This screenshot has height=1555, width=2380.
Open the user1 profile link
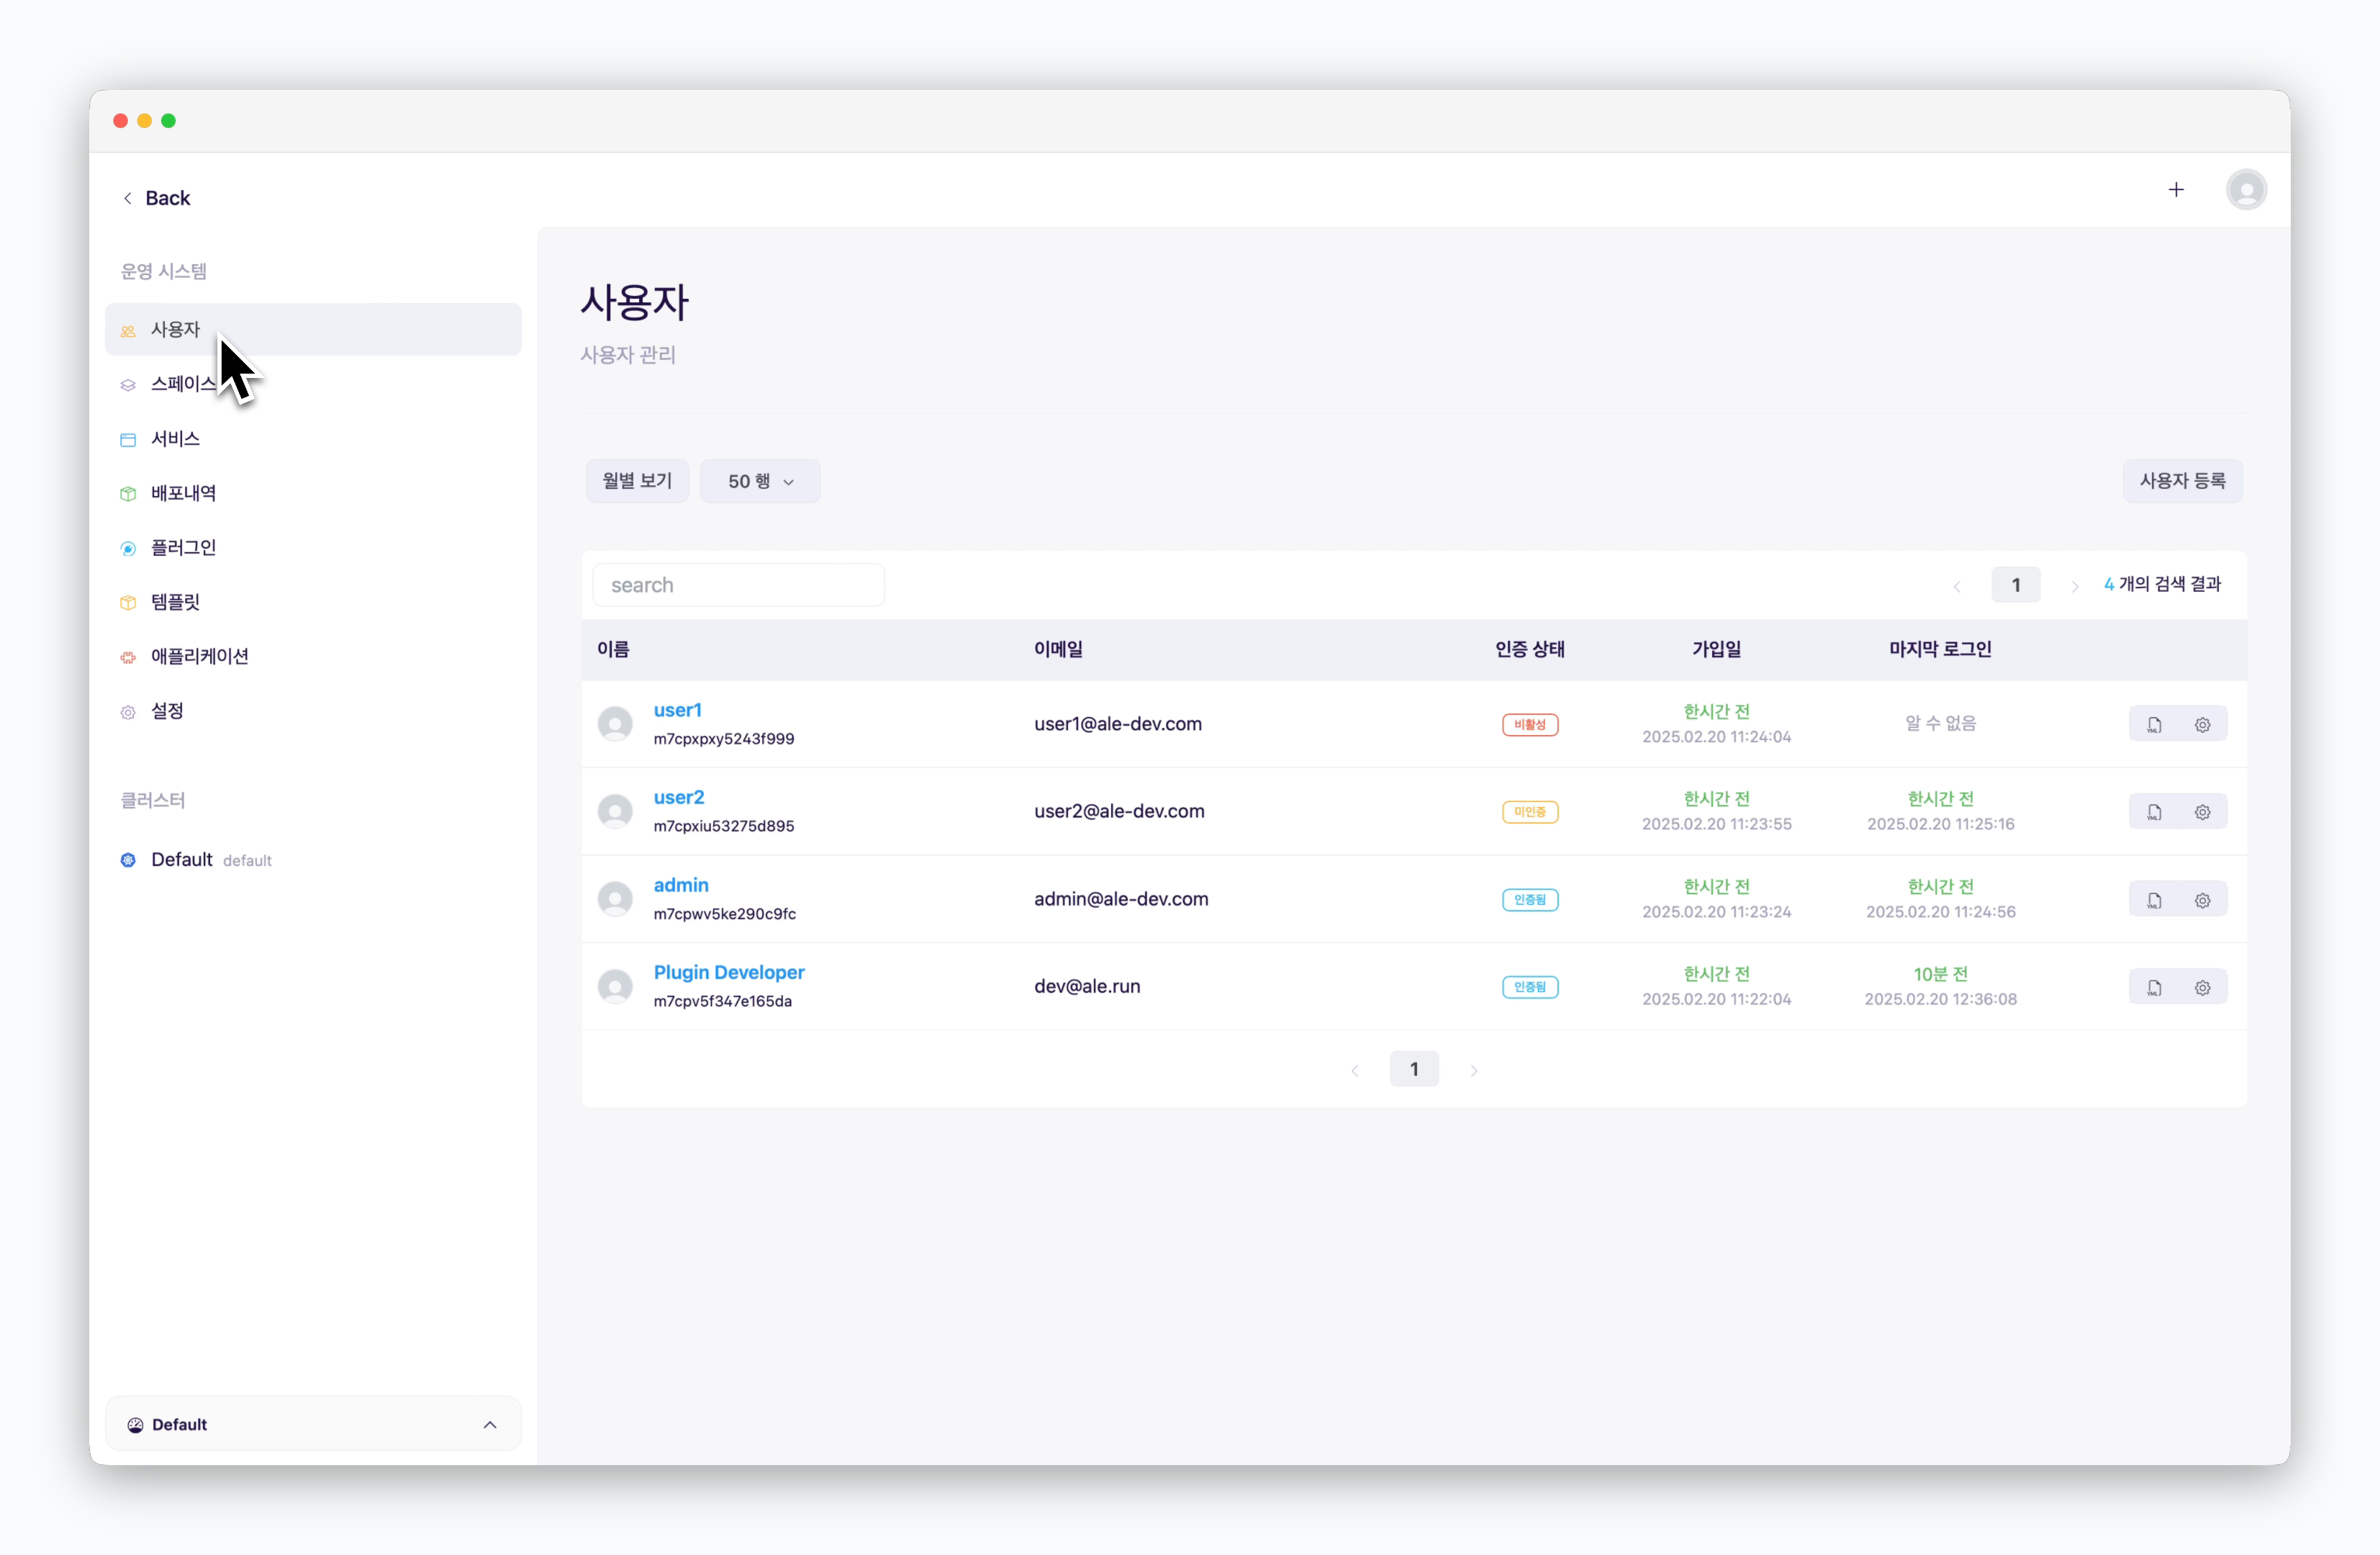(678, 710)
